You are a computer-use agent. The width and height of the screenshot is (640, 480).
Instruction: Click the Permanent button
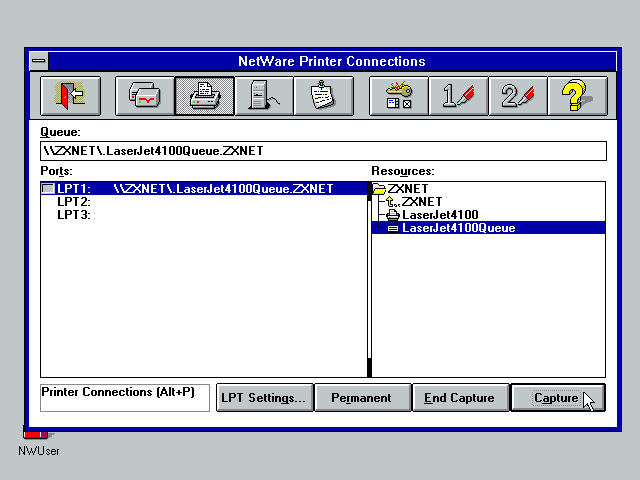point(362,398)
